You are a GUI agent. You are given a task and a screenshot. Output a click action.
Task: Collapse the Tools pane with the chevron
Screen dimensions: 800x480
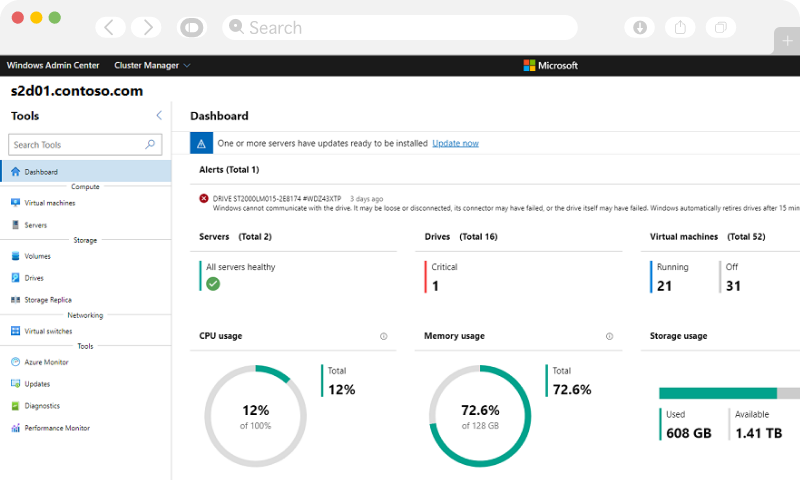159,115
